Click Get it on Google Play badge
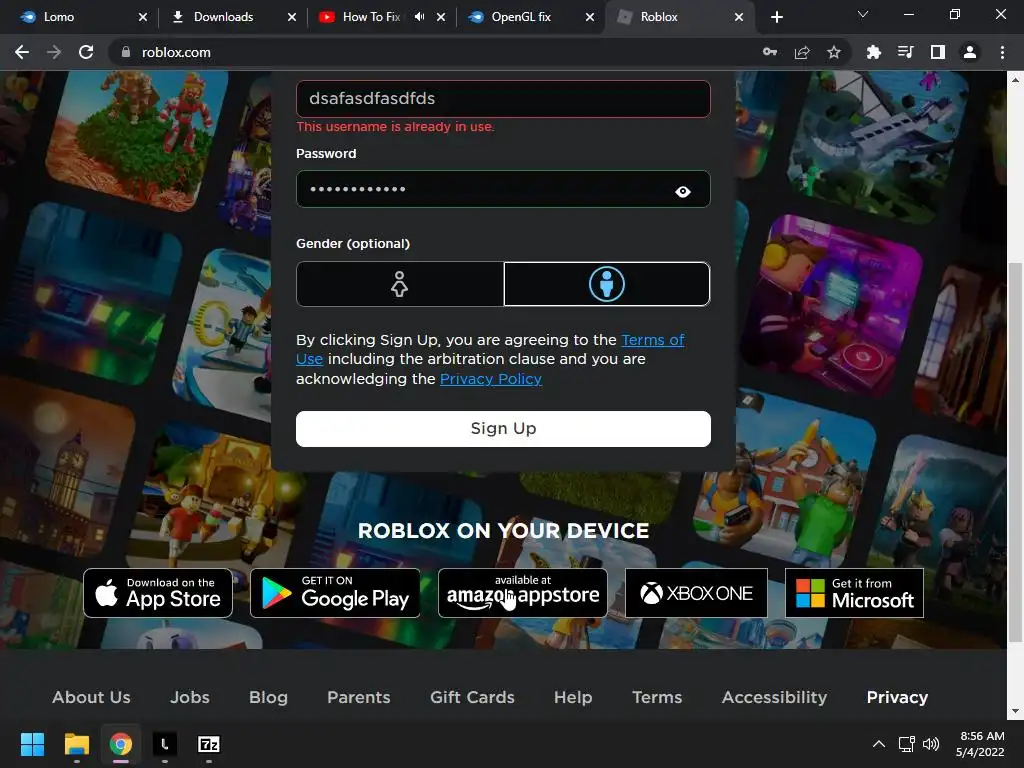 pos(335,593)
